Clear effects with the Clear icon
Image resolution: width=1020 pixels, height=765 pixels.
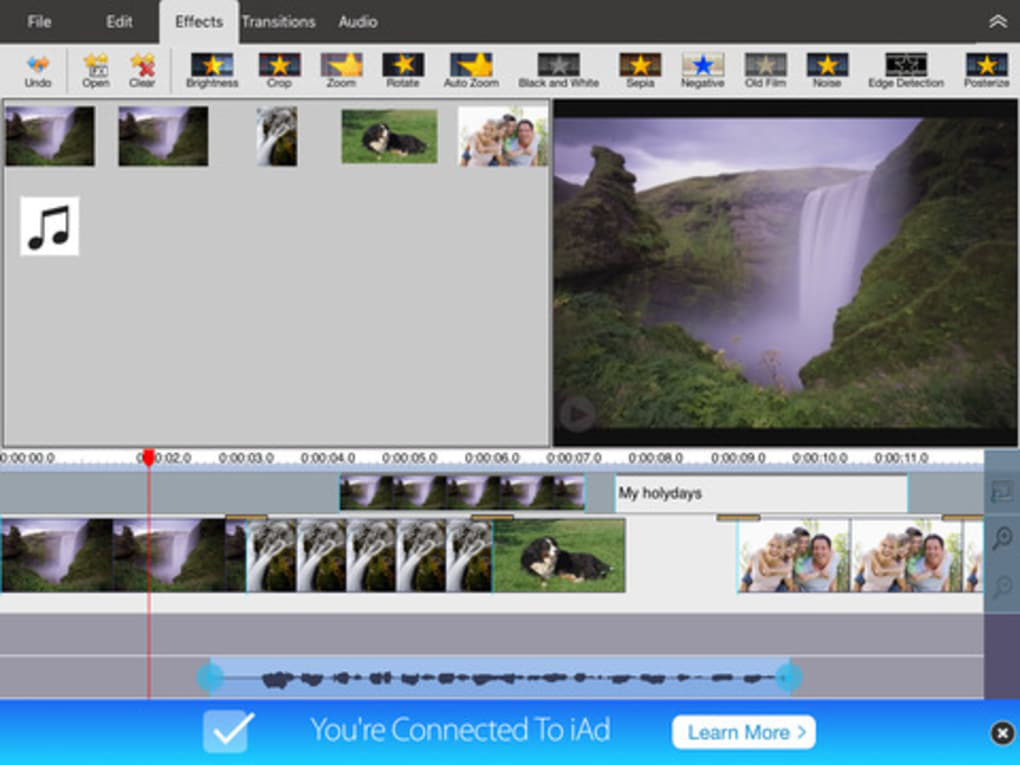[x=142, y=70]
